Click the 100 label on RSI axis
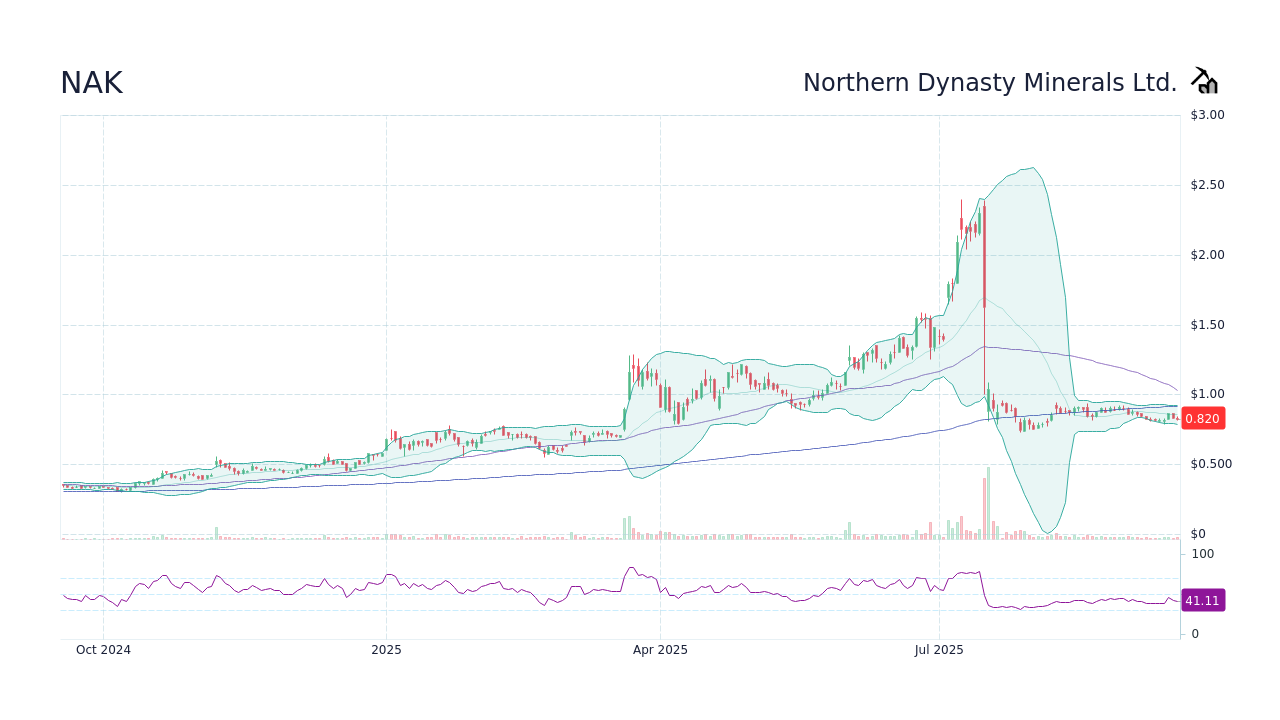 (x=1202, y=554)
